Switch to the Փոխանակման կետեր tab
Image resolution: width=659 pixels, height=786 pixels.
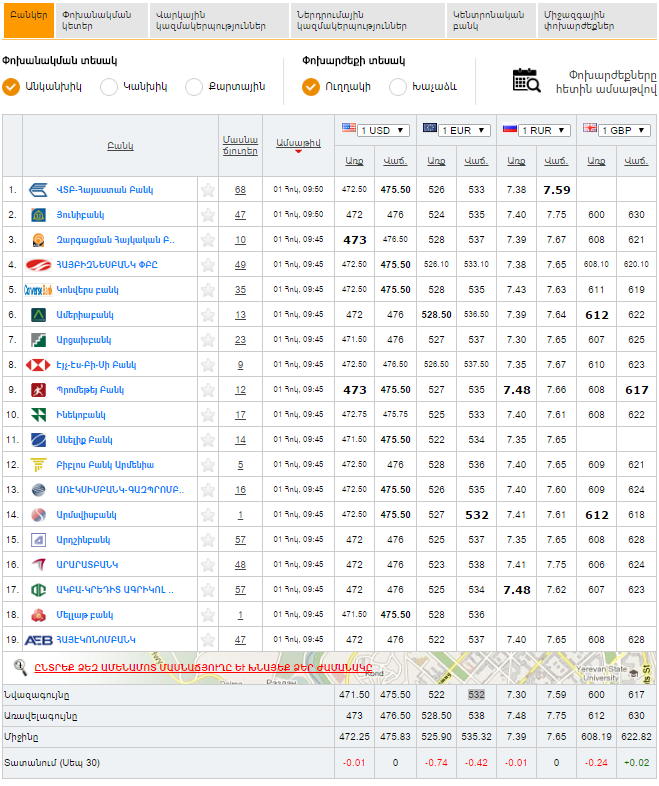(x=99, y=20)
